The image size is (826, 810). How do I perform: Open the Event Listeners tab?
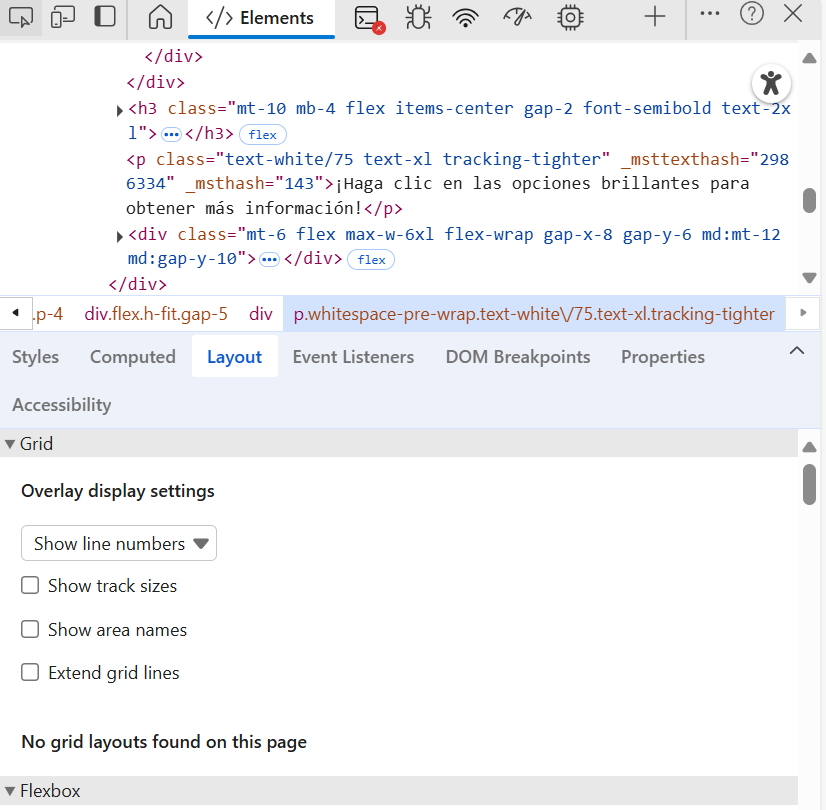pos(353,357)
